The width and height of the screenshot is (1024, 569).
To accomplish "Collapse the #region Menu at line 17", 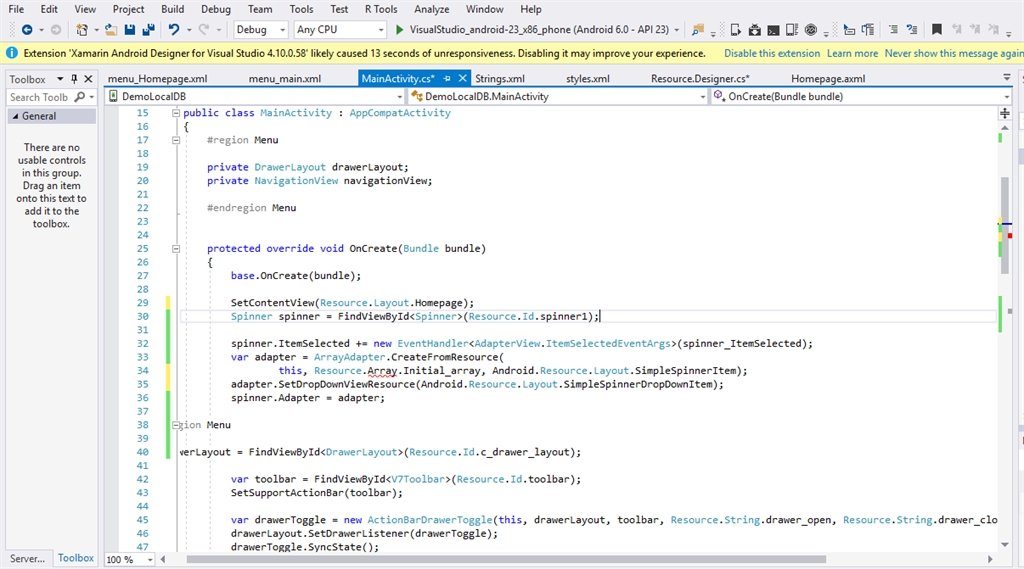I will [176, 140].
